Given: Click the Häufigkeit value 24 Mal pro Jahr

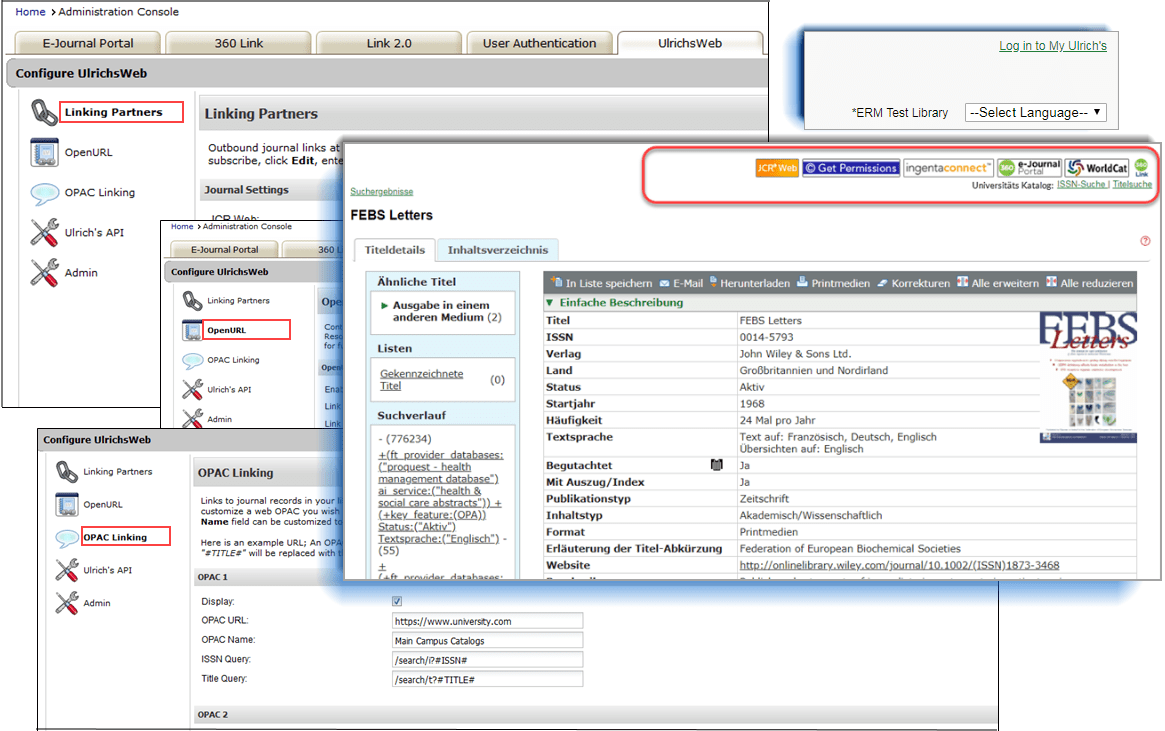Looking at the screenshot, I should 777,420.
